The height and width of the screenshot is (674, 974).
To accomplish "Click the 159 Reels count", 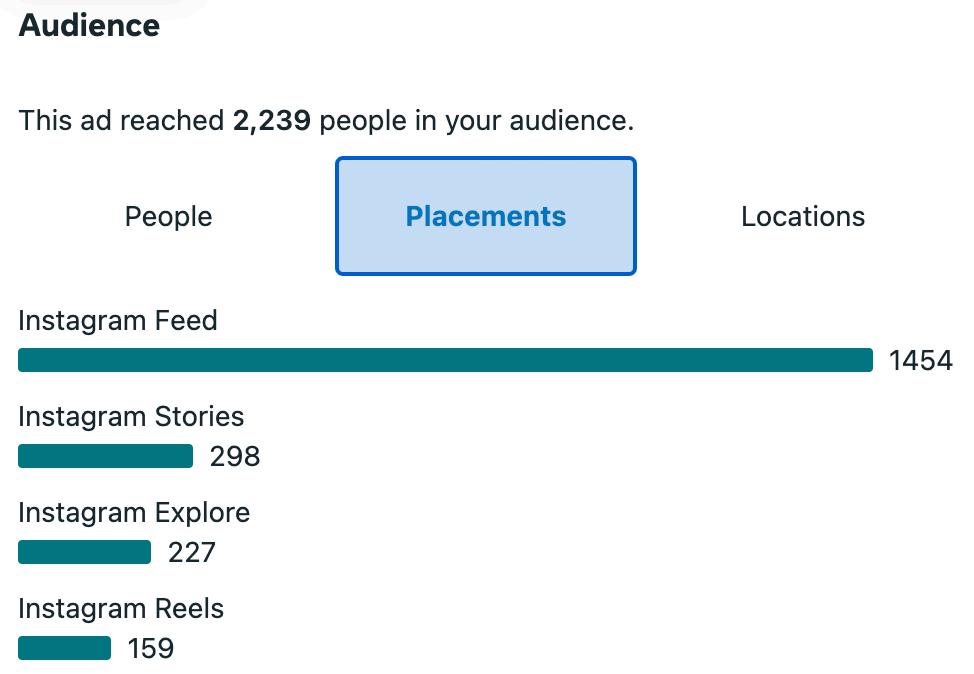I will click(x=151, y=649).
